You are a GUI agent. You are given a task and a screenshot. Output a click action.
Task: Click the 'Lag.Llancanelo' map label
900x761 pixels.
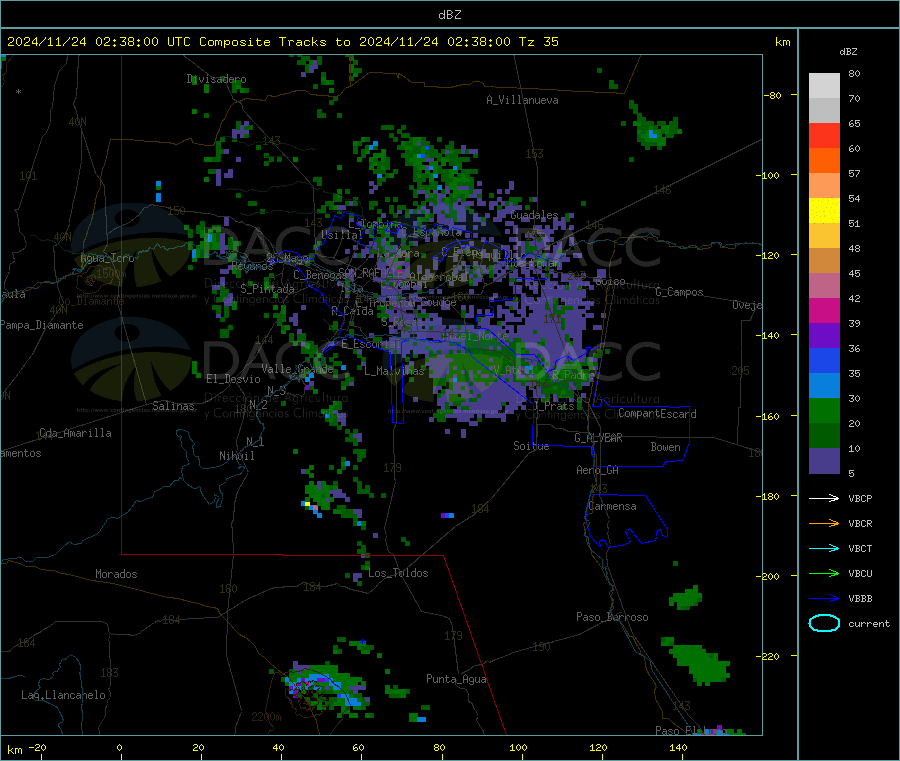pyautogui.click(x=63, y=696)
